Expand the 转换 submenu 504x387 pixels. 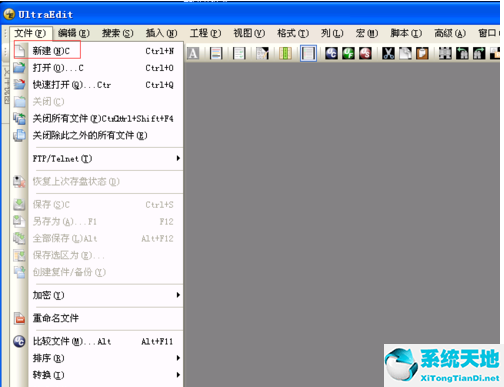(97, 375)
